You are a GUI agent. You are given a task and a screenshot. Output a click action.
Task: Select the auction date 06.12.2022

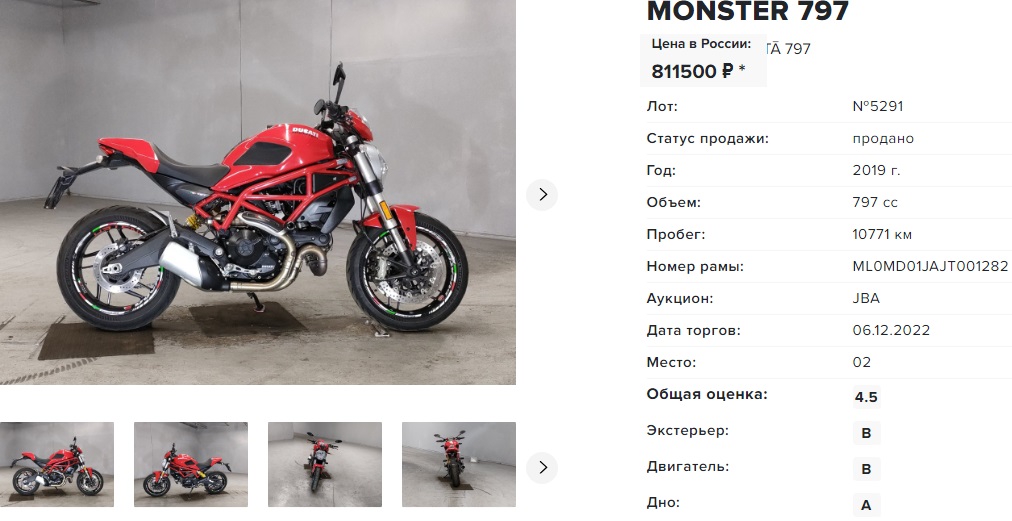891,330
